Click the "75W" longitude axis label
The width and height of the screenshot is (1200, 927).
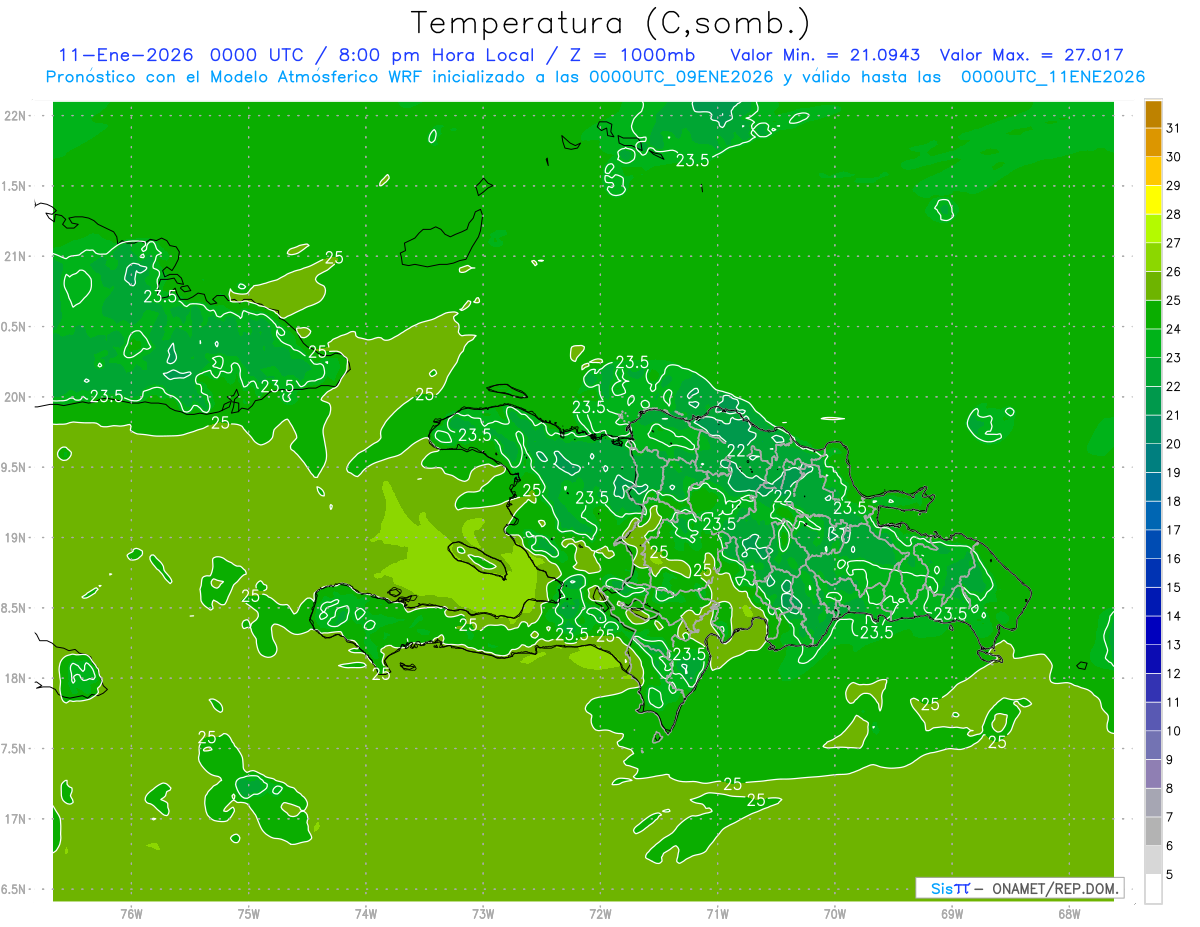coord(249,913)
